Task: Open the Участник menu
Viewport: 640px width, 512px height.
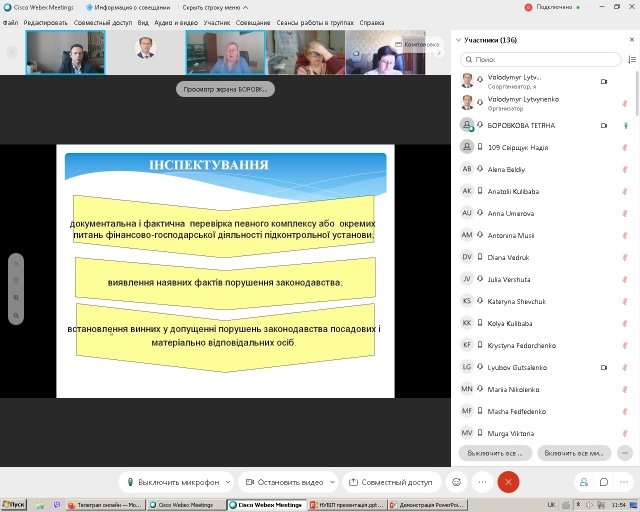Action: click(x=217, y=22)
